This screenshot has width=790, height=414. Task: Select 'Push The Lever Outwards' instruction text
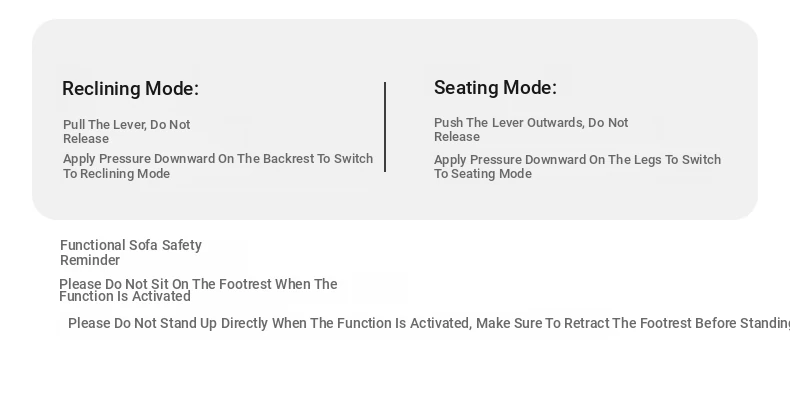pos(531,129)
